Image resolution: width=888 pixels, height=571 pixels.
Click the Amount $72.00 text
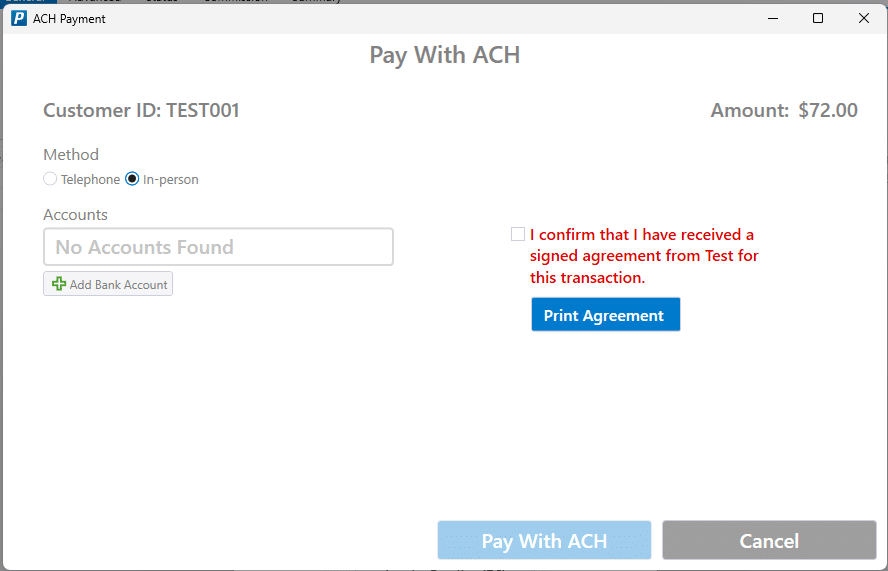[x=784, y=110]
